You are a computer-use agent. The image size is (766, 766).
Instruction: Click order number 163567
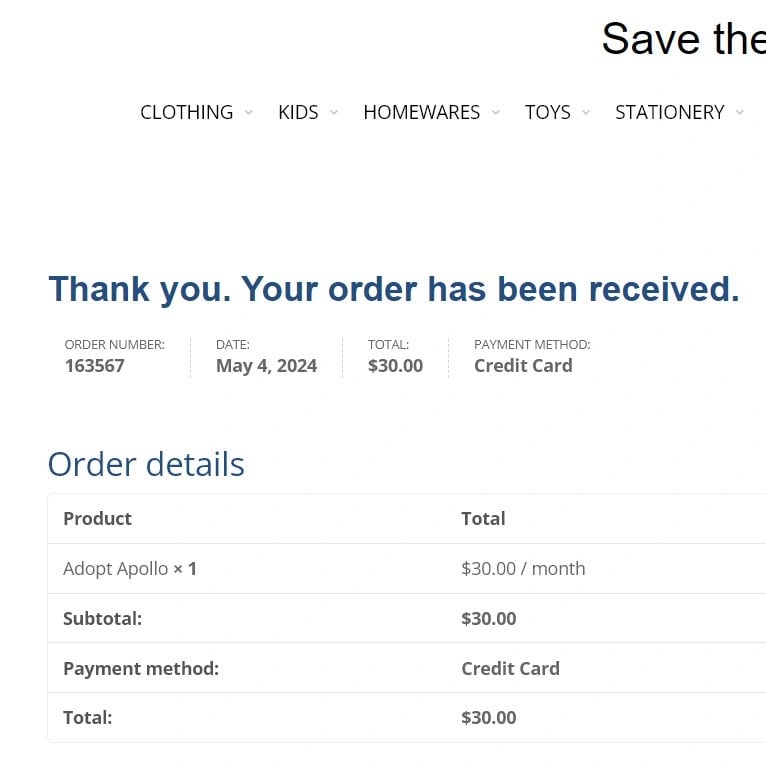pos(95,366)
